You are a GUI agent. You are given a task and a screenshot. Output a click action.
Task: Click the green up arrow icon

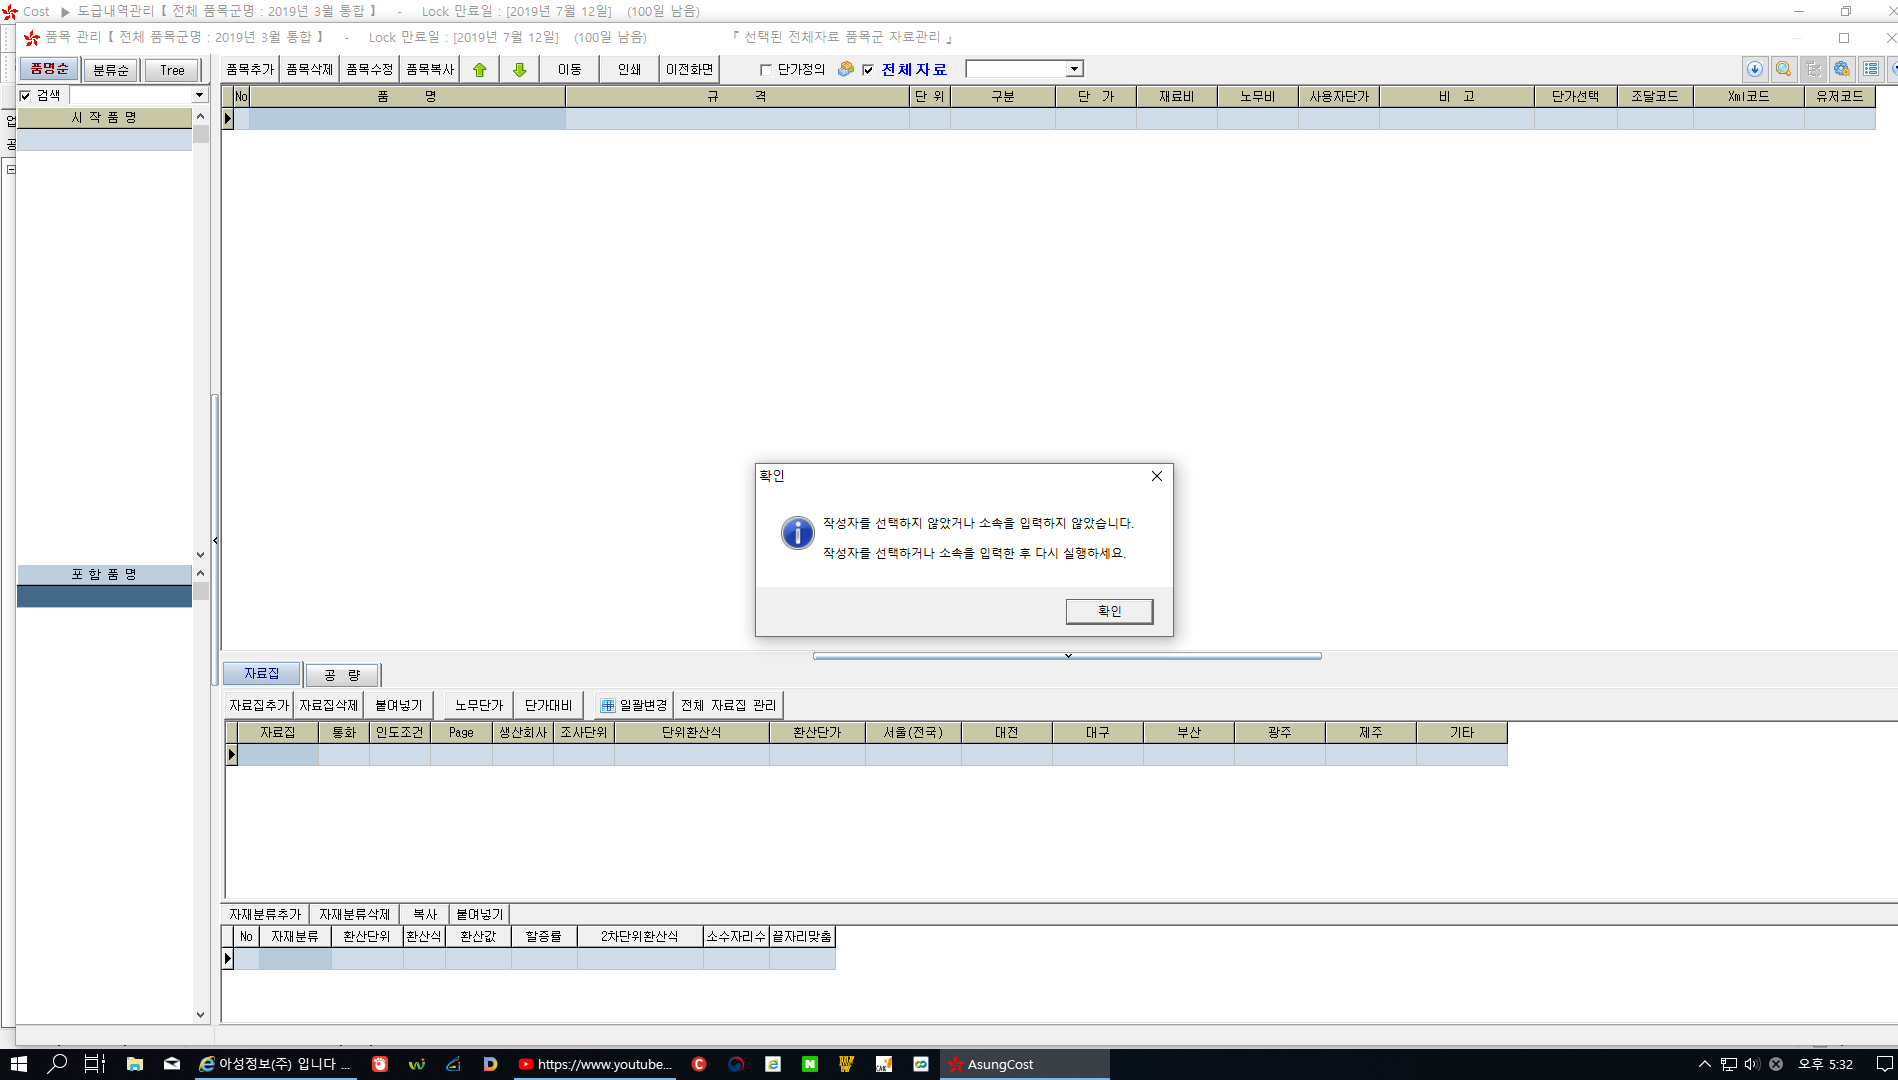(x=480, y=70)
